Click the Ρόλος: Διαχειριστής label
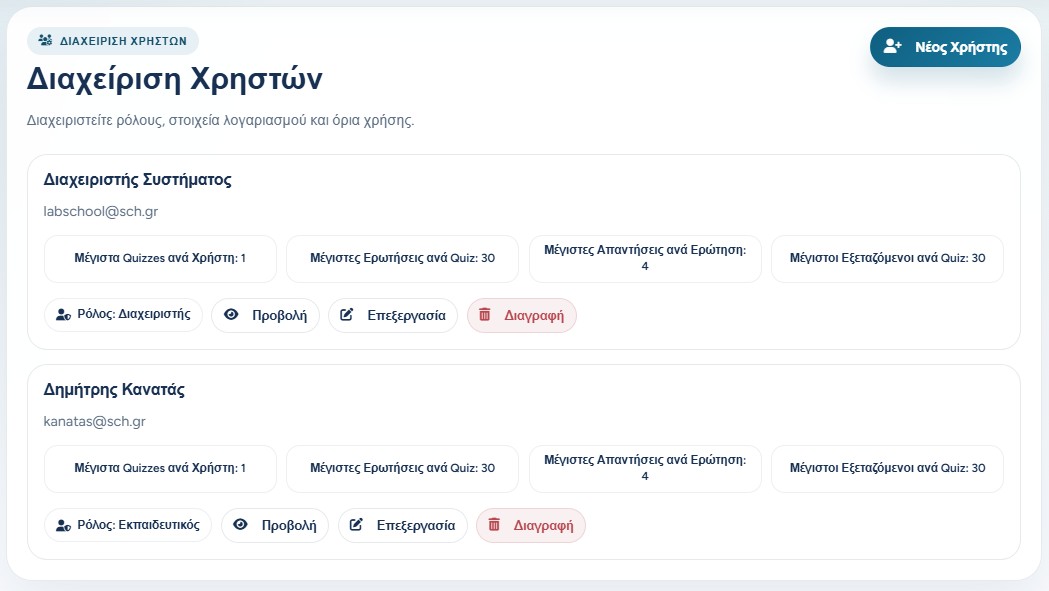The width and height of the screenshot is (1049, 591). (x=134, y=314)
